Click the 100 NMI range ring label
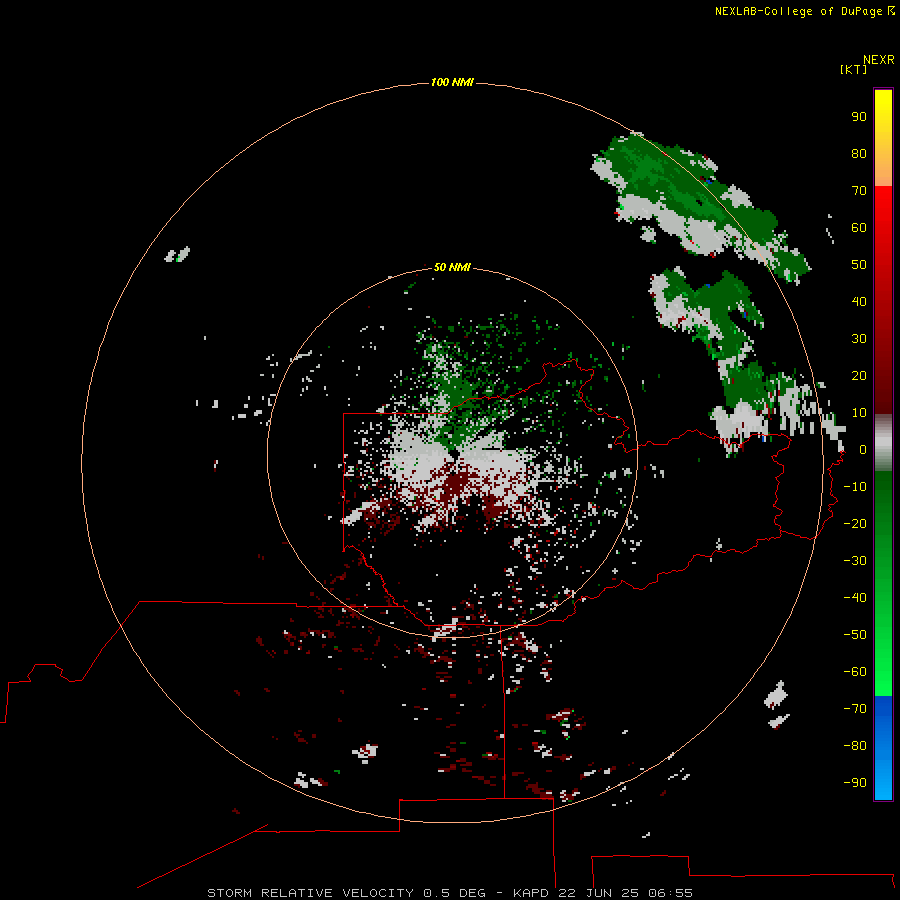 pyautogui.click(x=452, y=82)
